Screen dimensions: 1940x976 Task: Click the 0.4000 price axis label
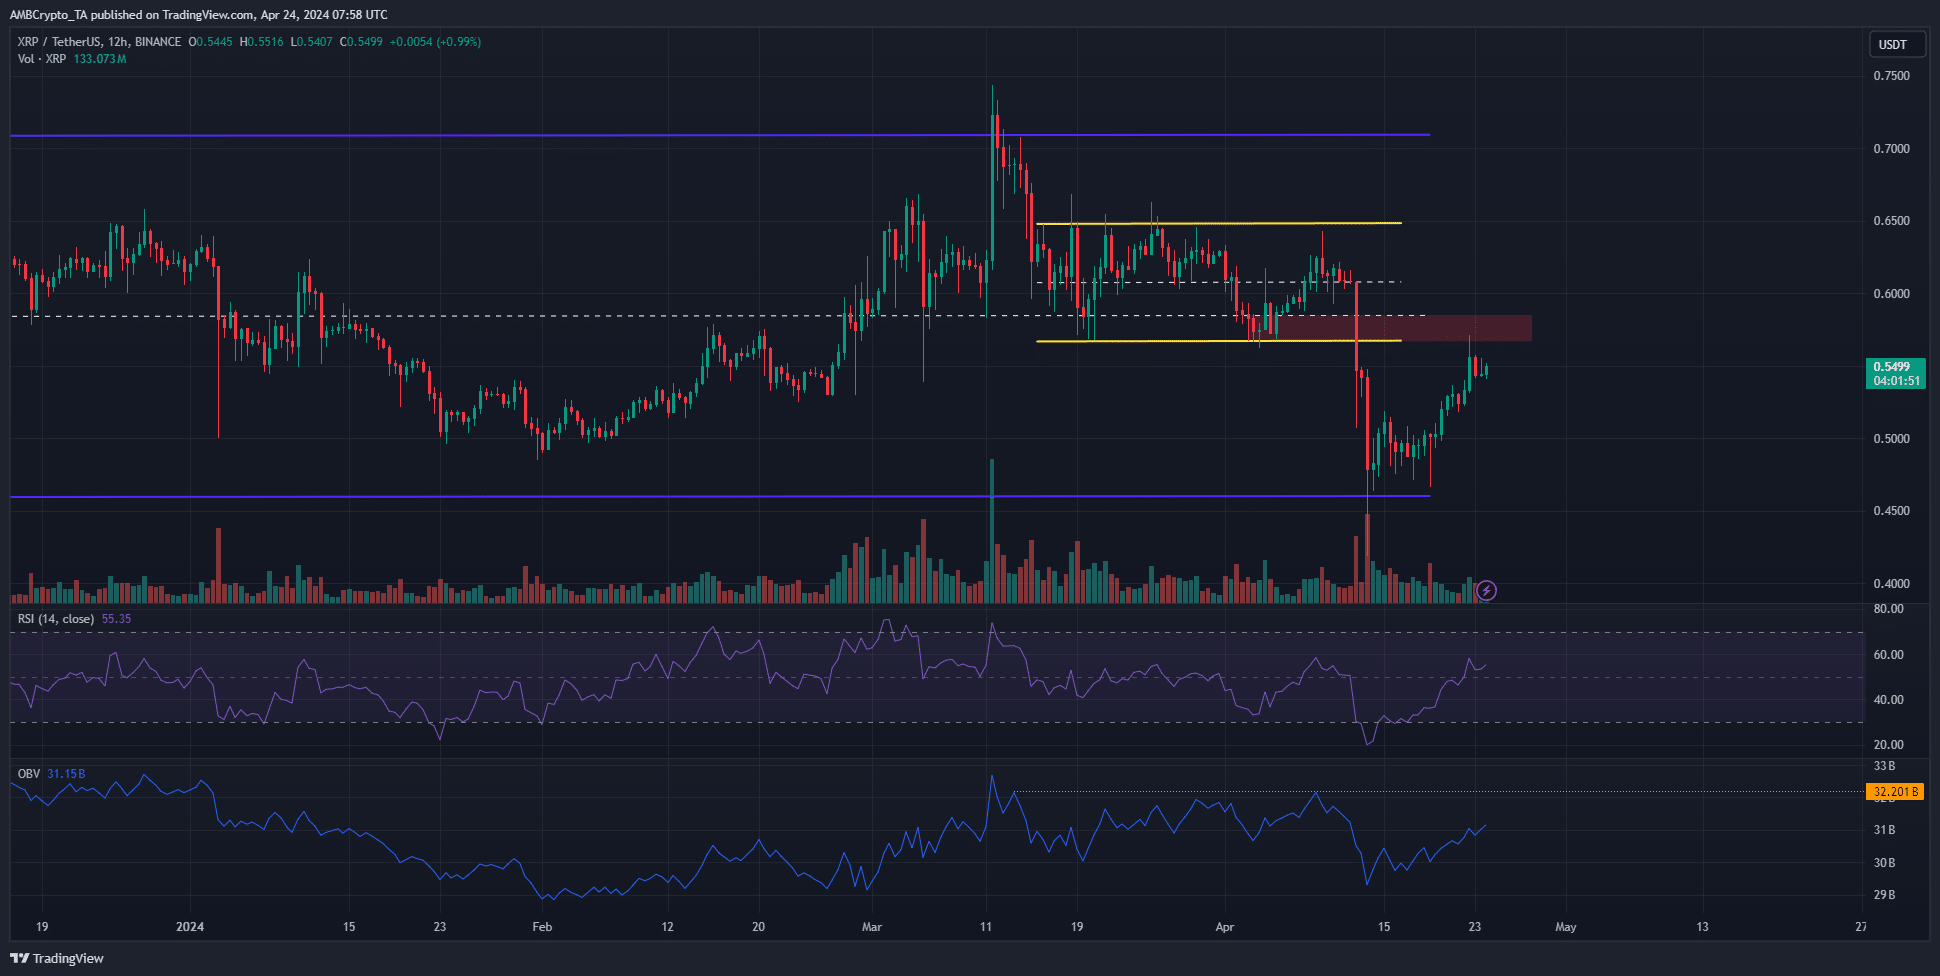tap(1891, 584)
